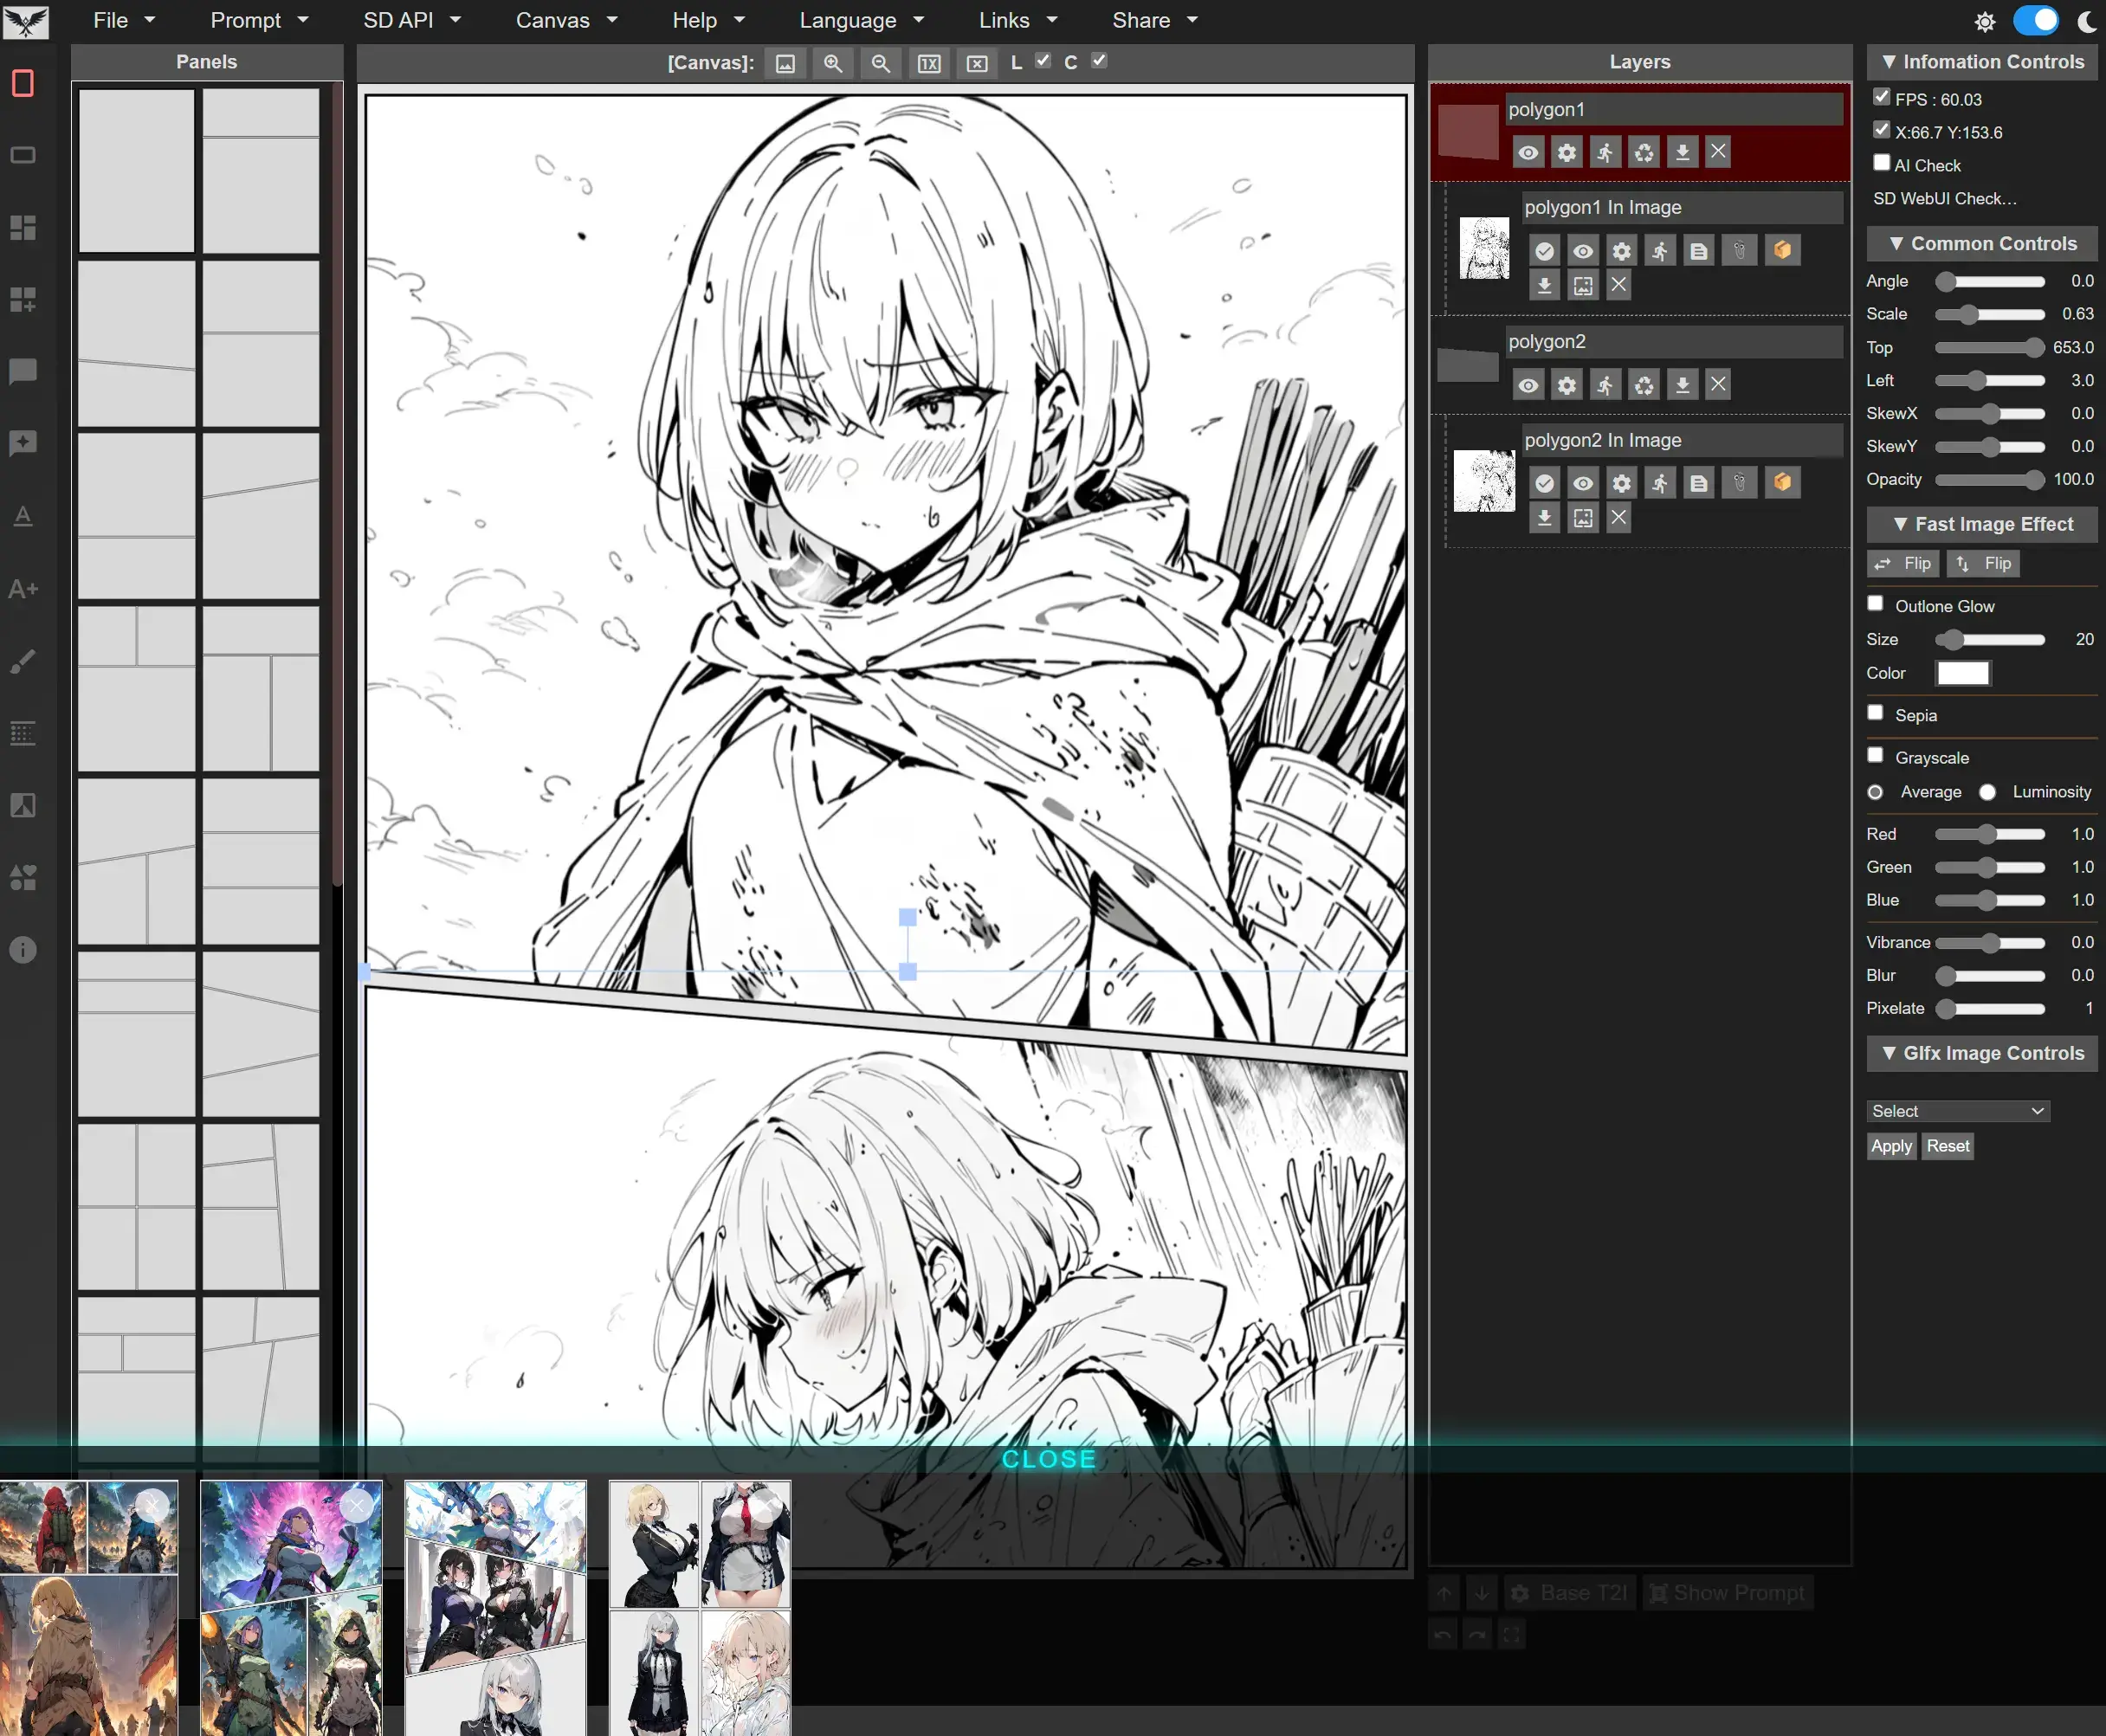2106x1736 pixels.
Task: Click the Apply button in Glfx Image Controls
Action: click(1890, 1146)
